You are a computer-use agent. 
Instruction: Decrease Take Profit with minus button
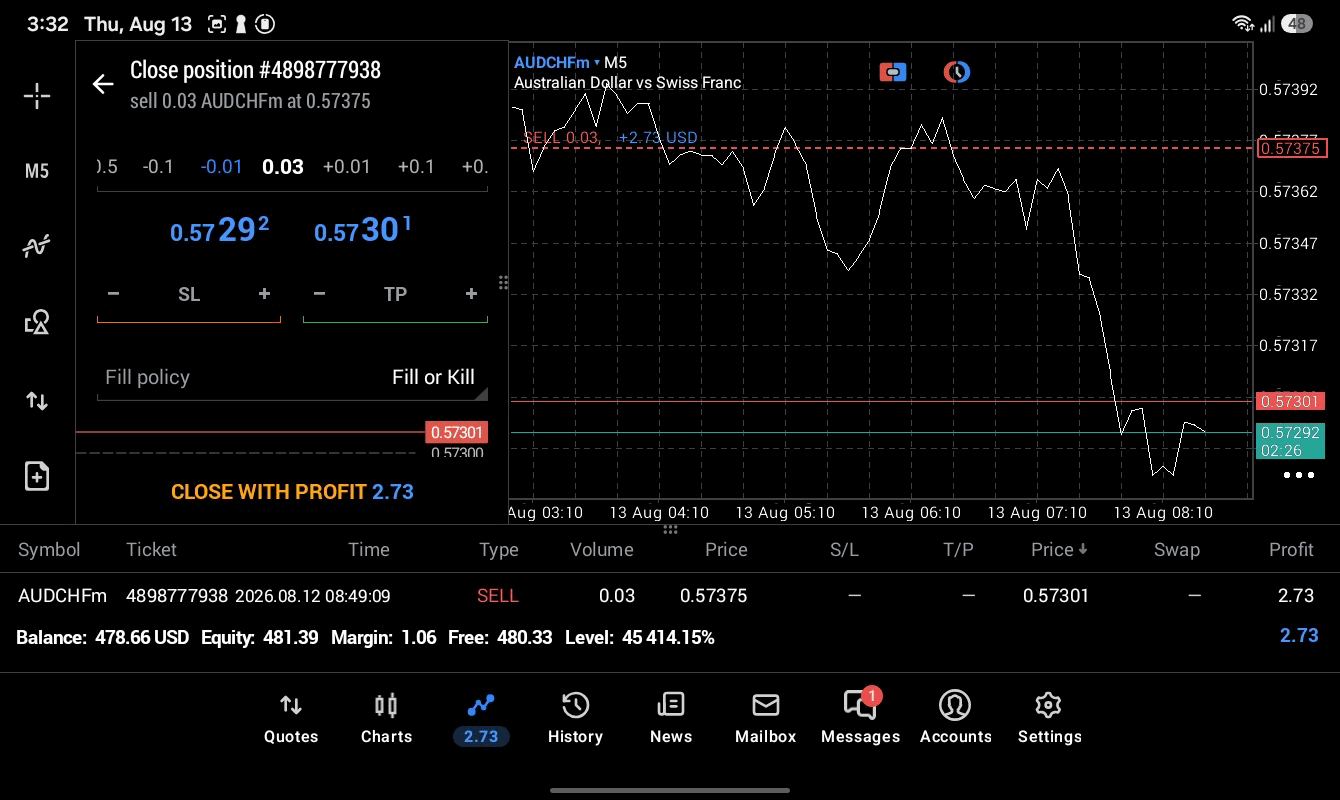click(319, 294)
